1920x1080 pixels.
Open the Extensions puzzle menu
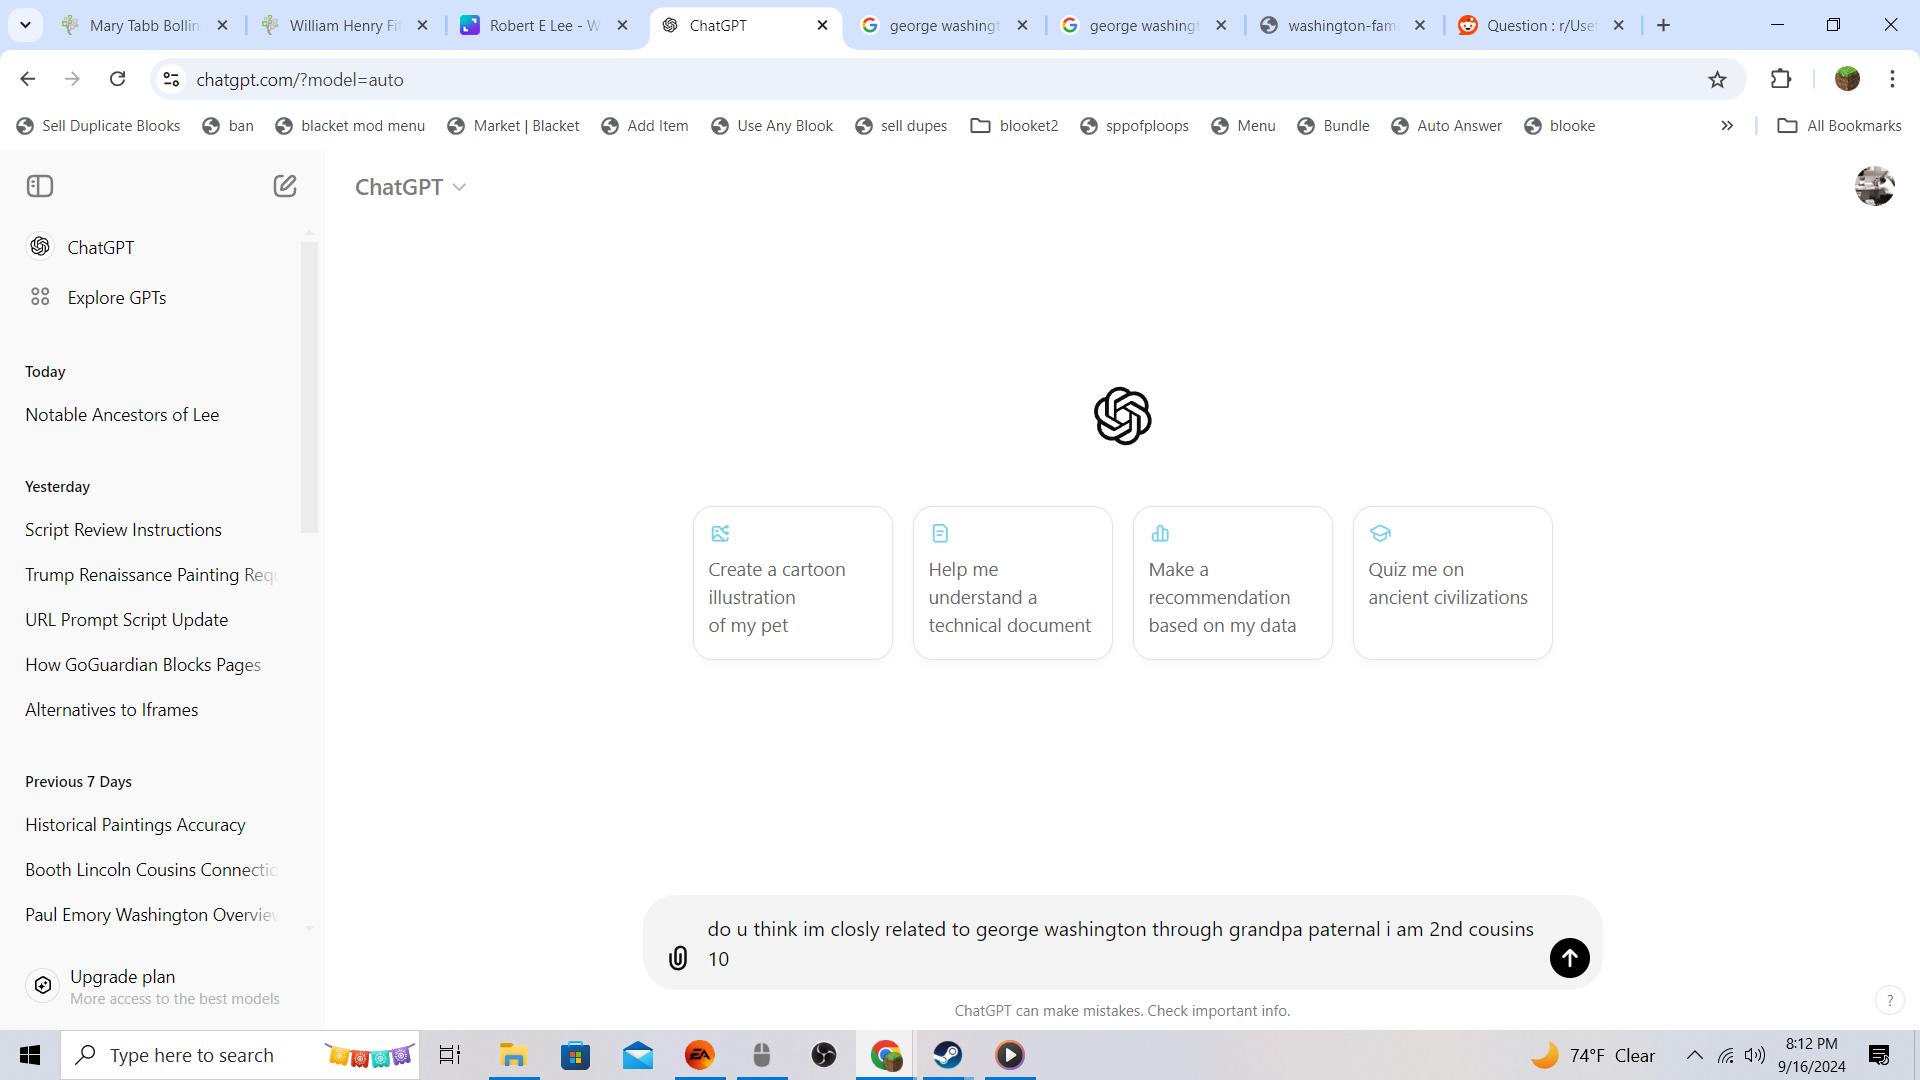[1780, 79]
